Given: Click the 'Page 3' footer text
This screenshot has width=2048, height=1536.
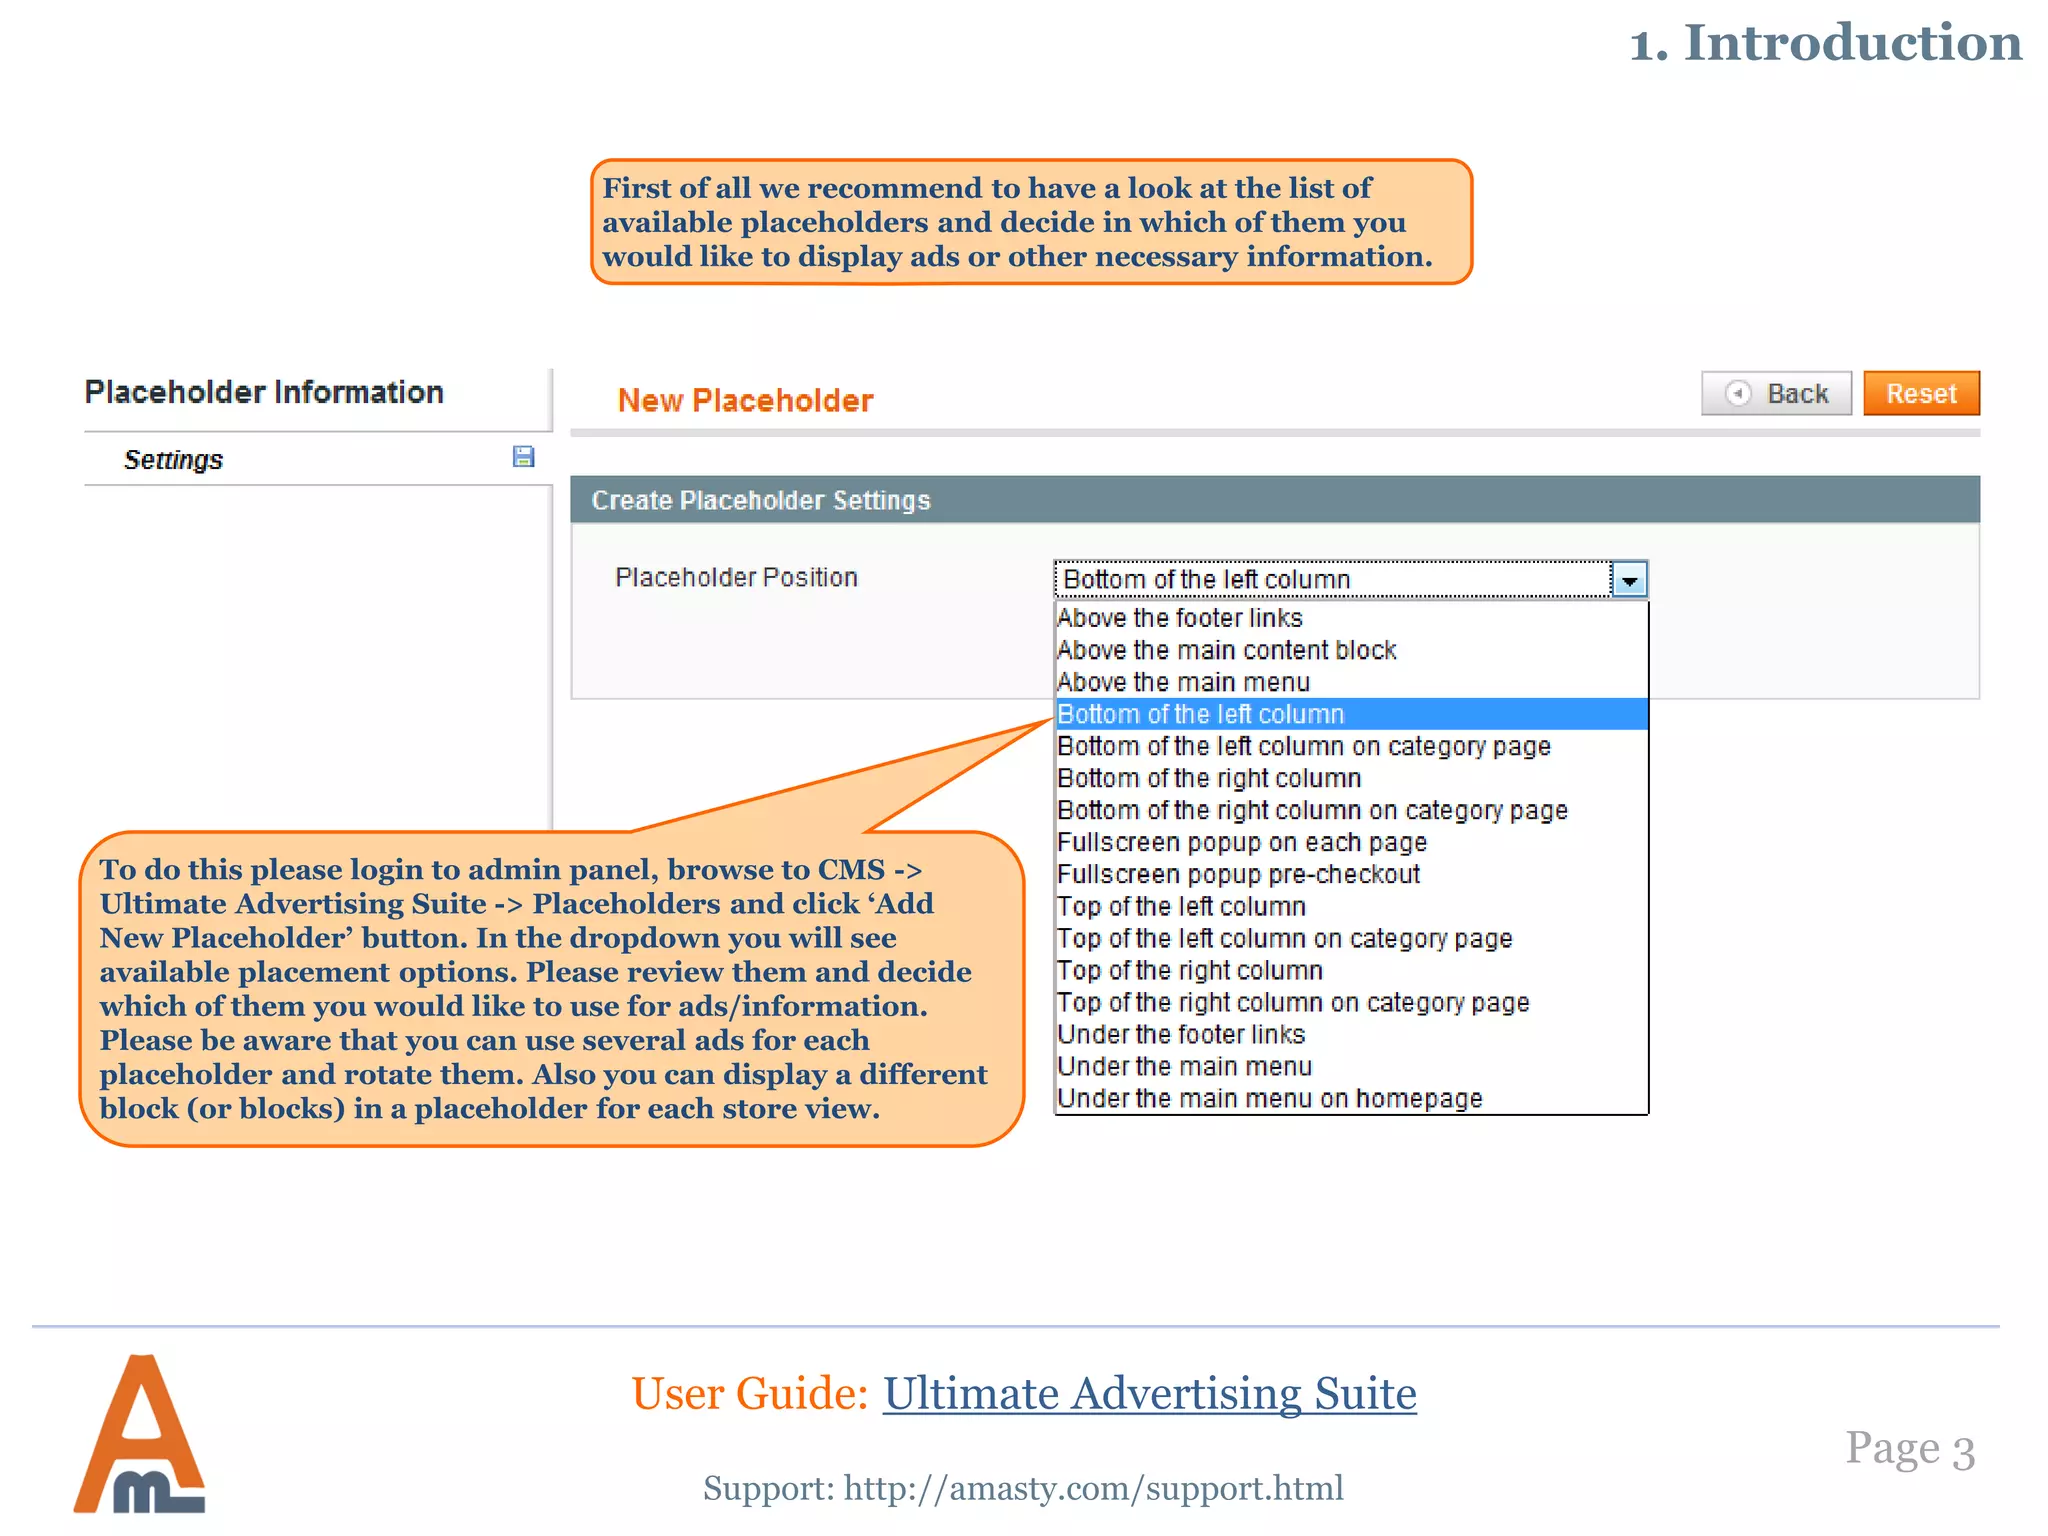Looking at the screenshot, I should click(x=1910, y=1449).
